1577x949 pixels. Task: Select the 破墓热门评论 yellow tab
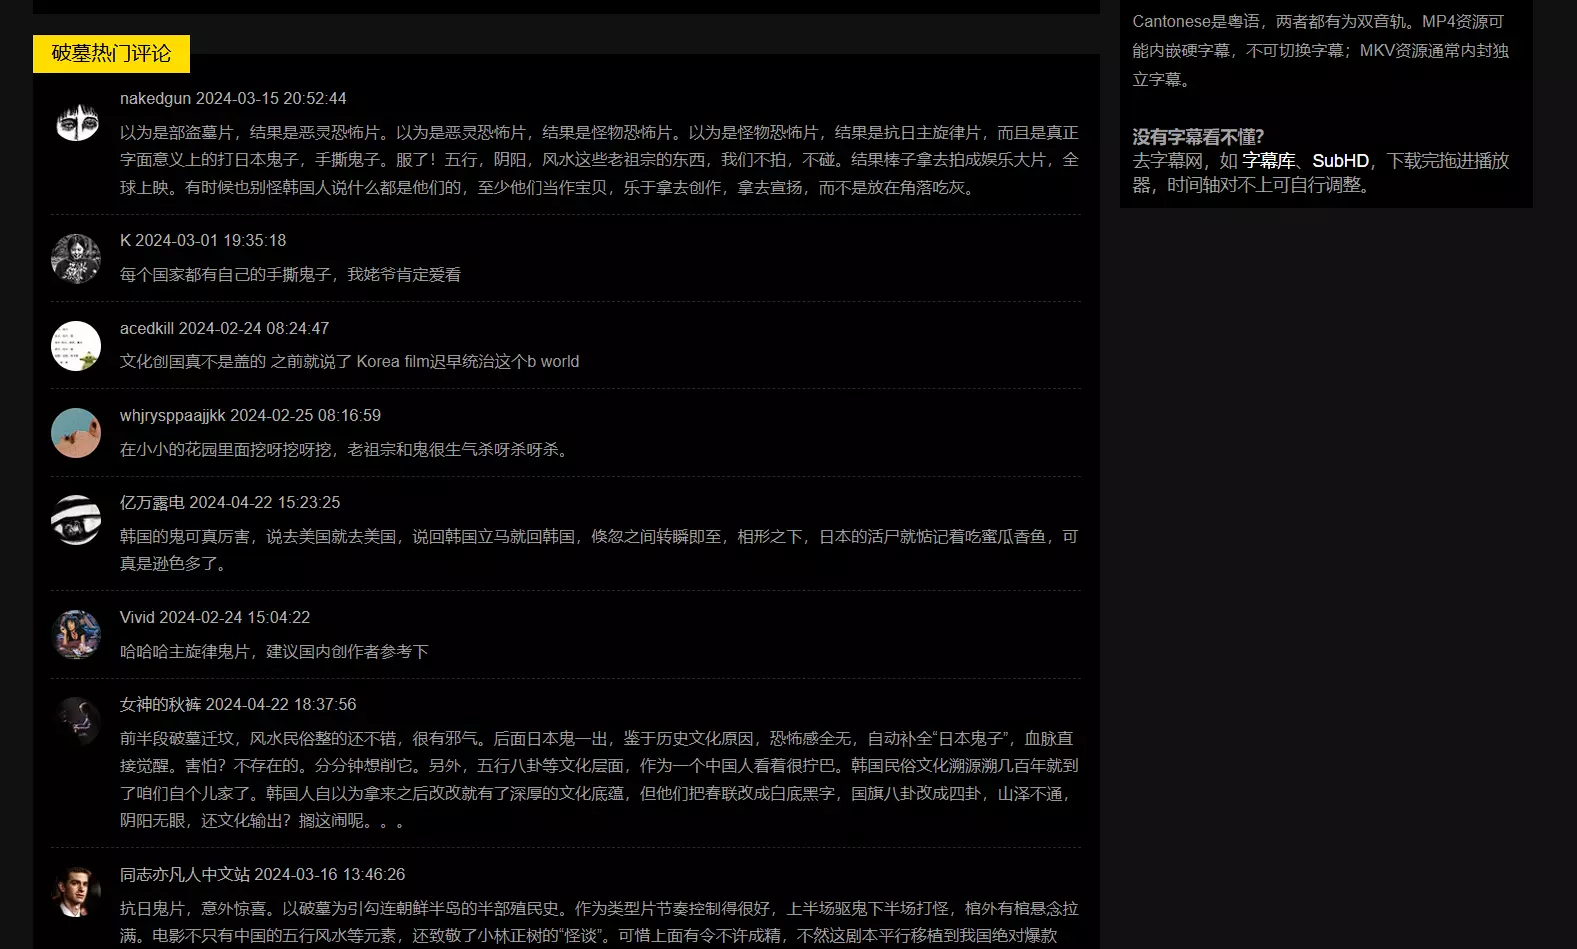pos(111,54)
